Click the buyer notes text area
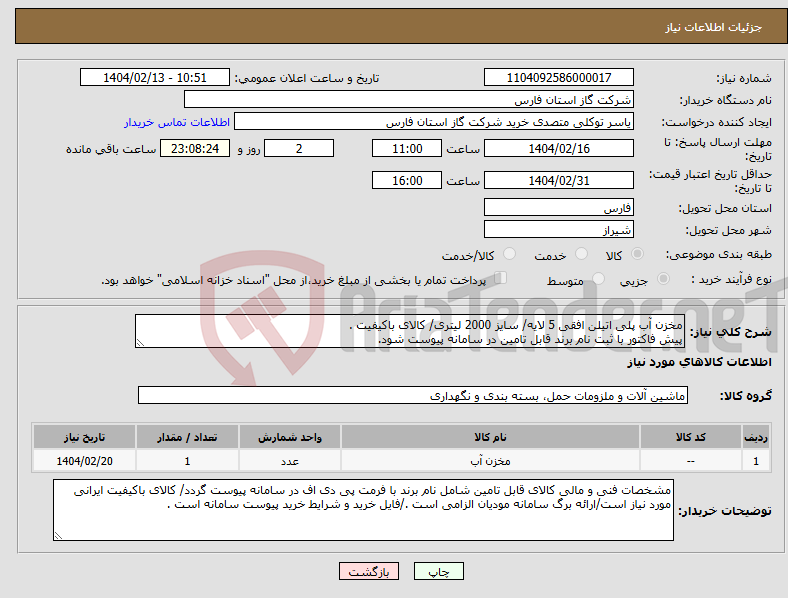 (x=363, y=510)
